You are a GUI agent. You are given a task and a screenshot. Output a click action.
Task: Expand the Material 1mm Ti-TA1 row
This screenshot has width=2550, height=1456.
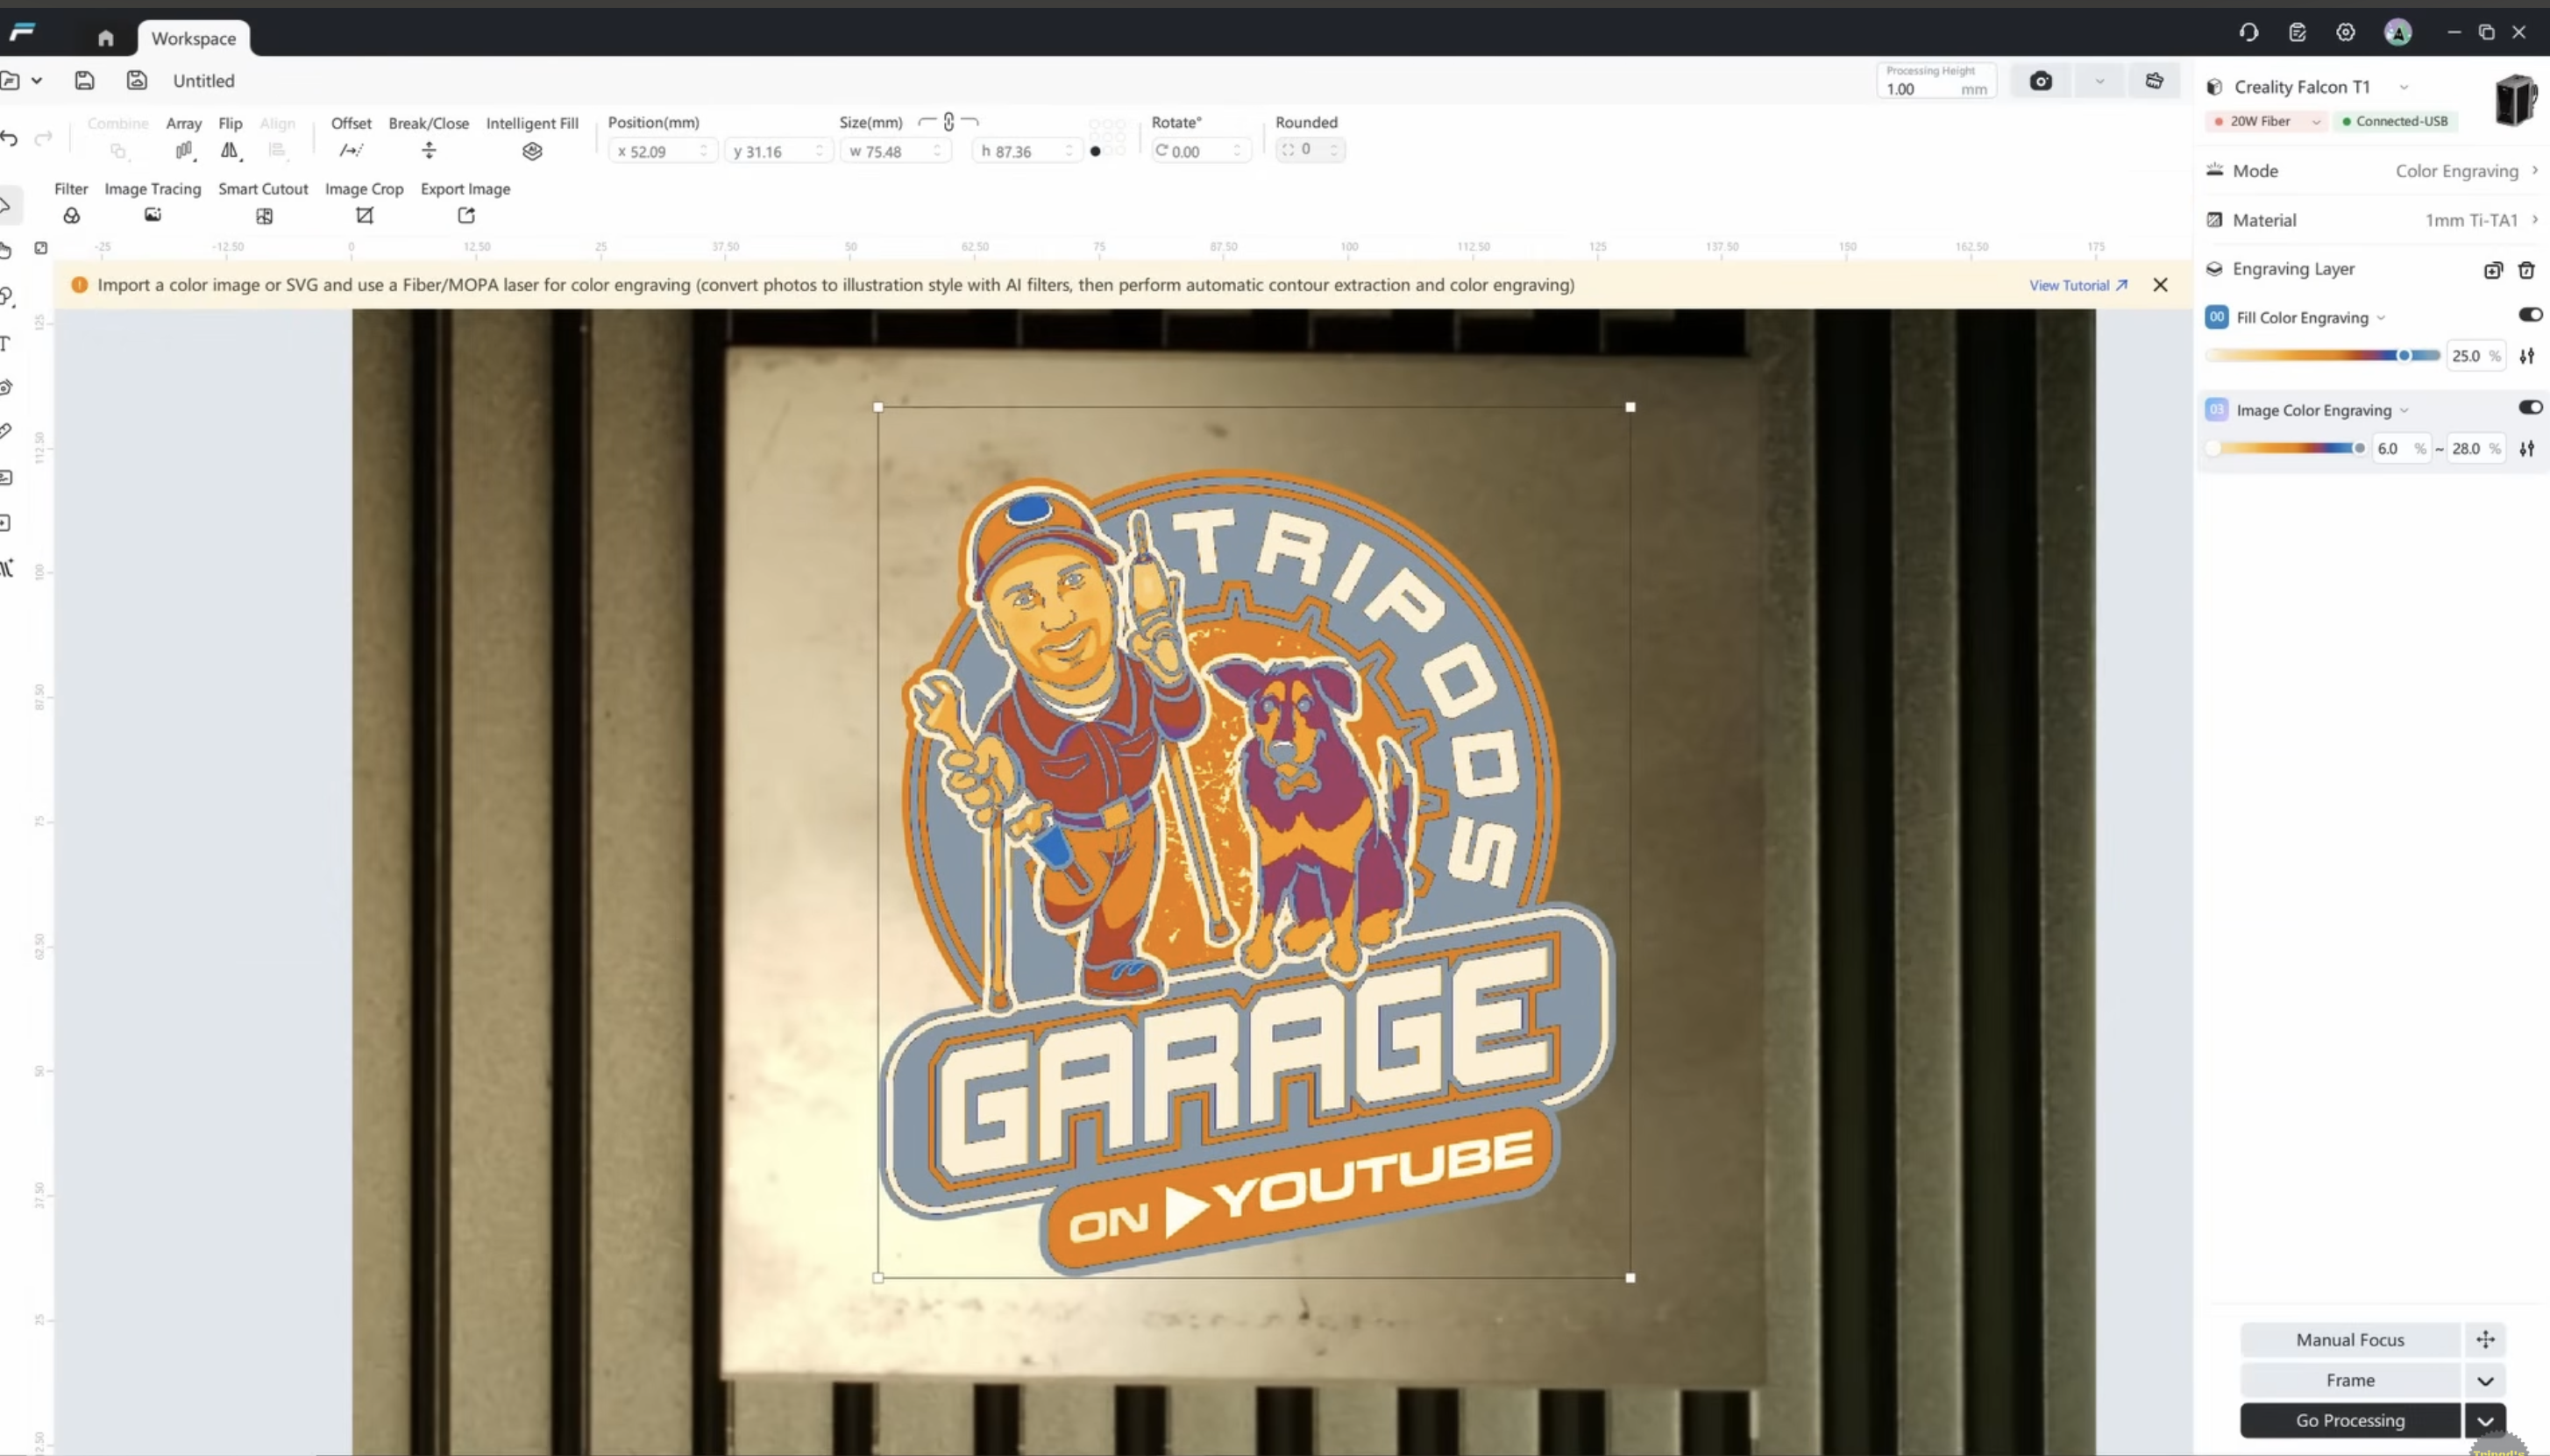(2371, 220)
